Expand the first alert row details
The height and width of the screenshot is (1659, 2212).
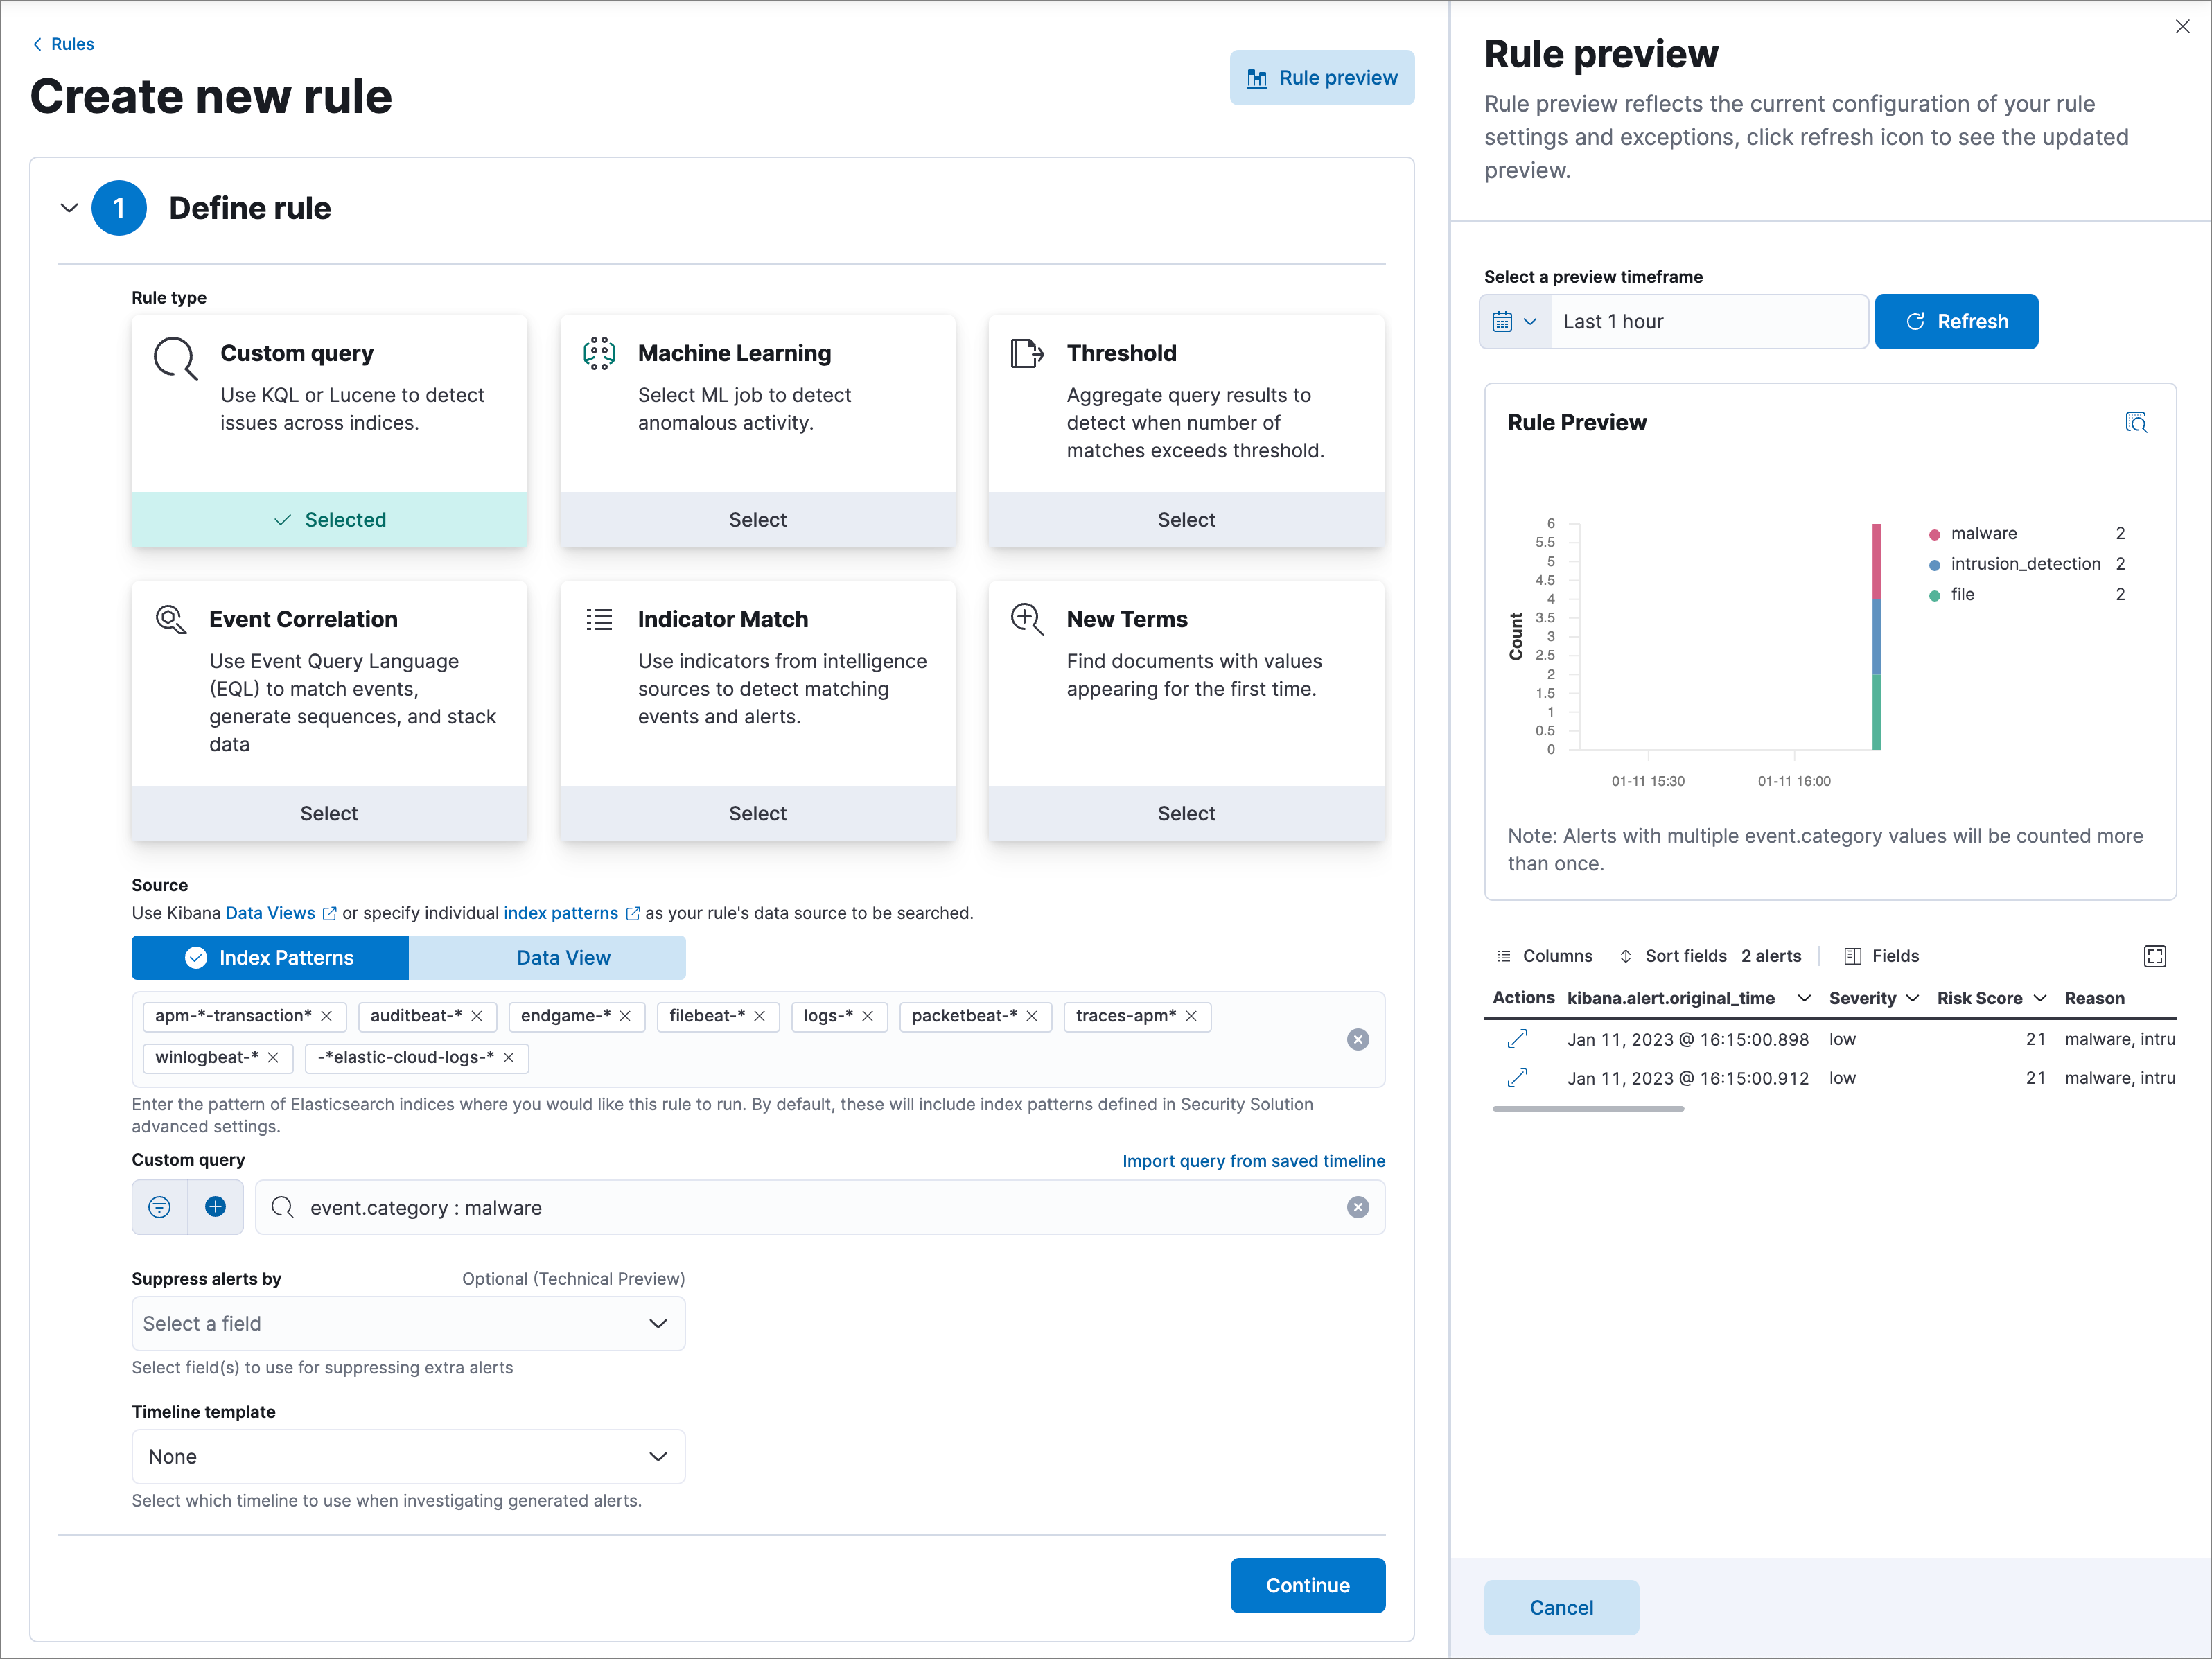[1517, 1039]
